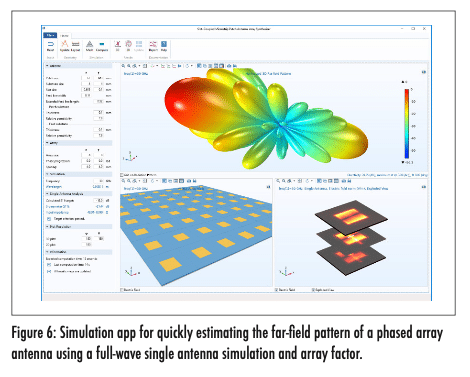Screen dimensions: 470x377
Task: Click the Mesh icon in the Simulation group
Action: pos(89,46)
